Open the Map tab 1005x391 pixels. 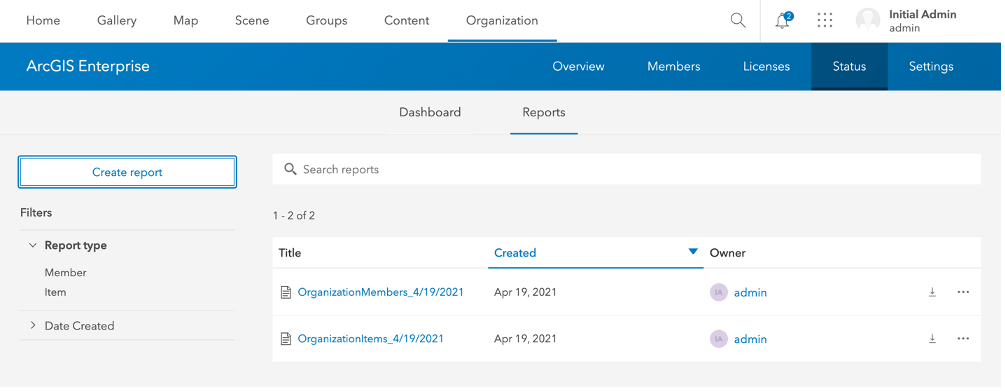[x=185, y=21]
